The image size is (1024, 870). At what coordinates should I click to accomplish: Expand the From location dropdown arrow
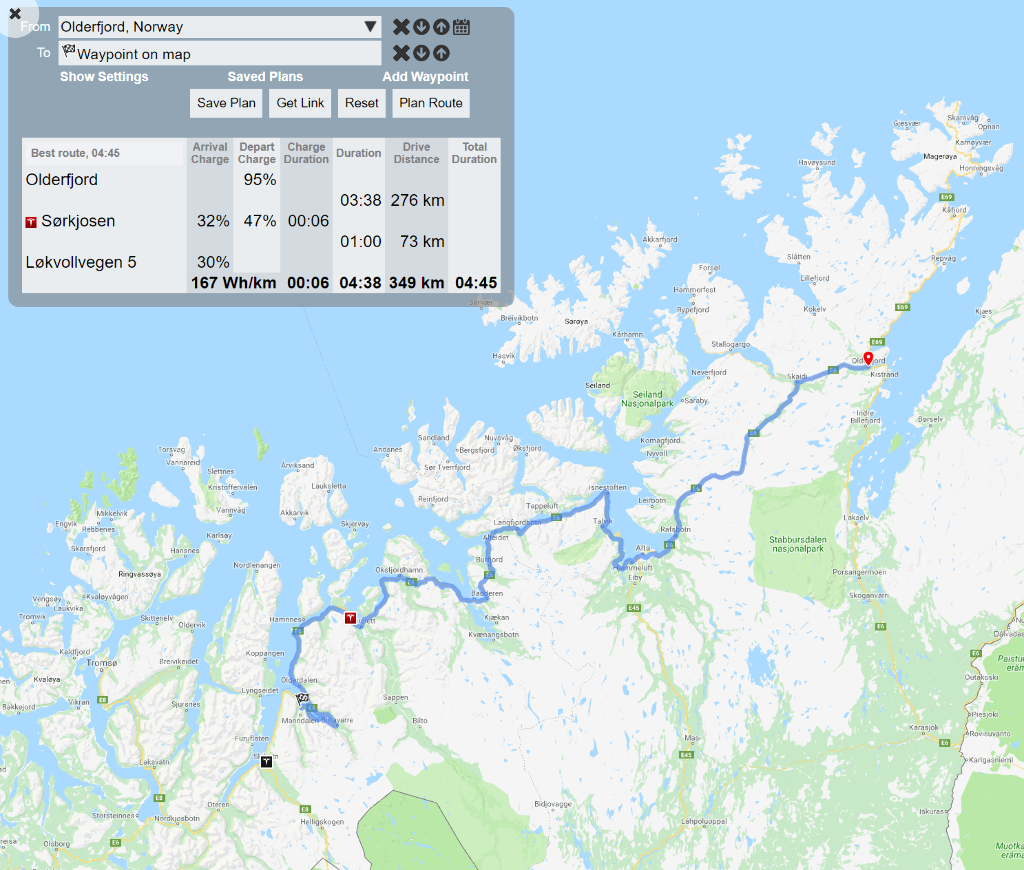pos(370,27)
